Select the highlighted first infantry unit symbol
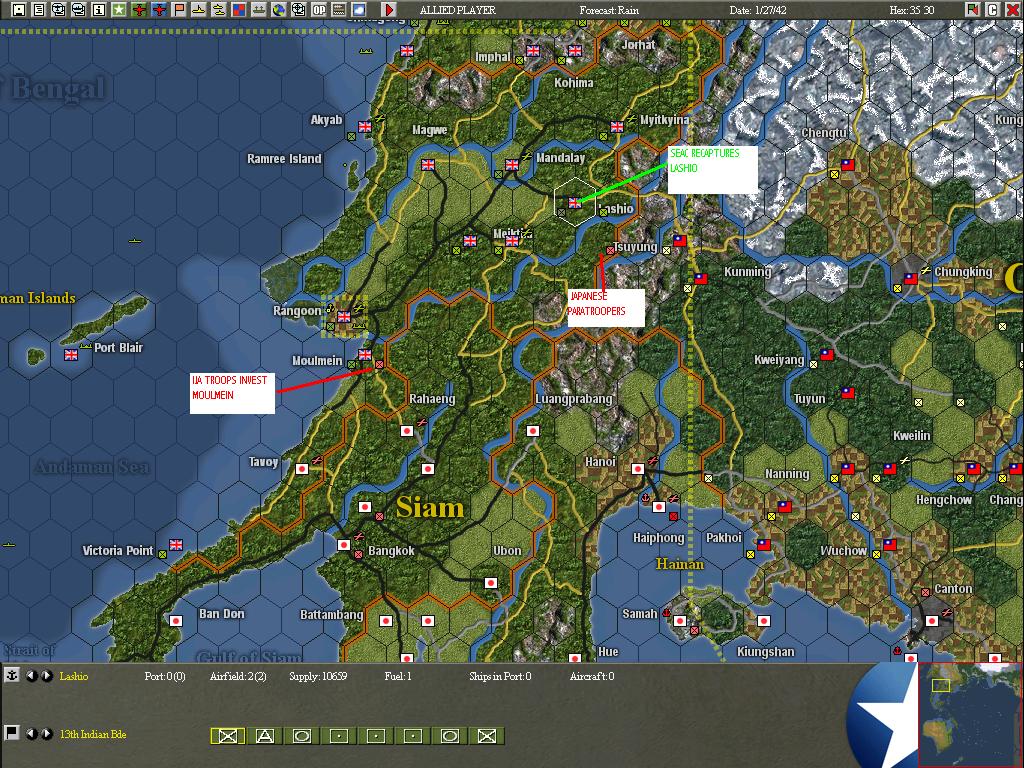 [228, 736]
